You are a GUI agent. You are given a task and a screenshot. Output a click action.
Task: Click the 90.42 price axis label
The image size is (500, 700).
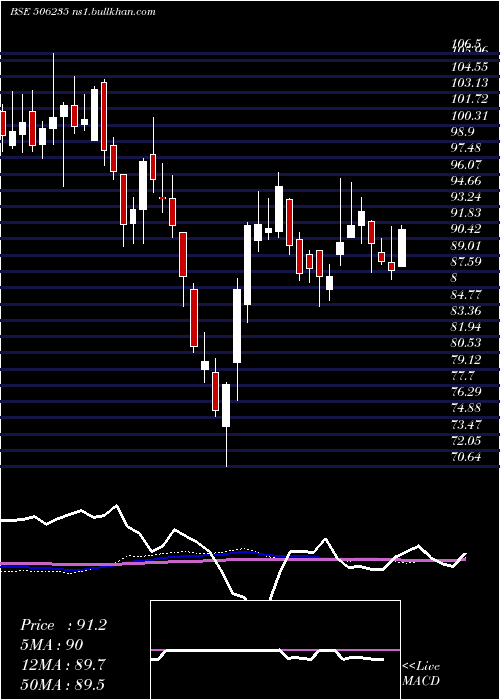click(466, 229)
